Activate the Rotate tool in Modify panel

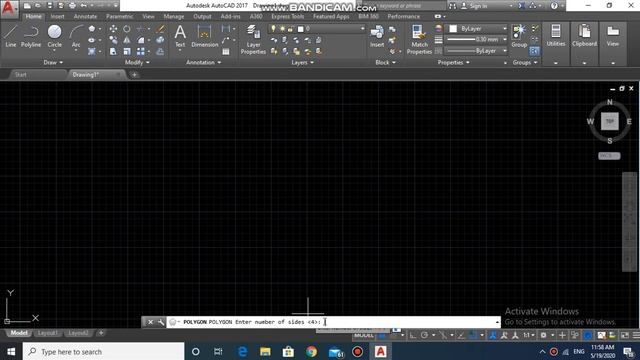click(x=127, y=29)
